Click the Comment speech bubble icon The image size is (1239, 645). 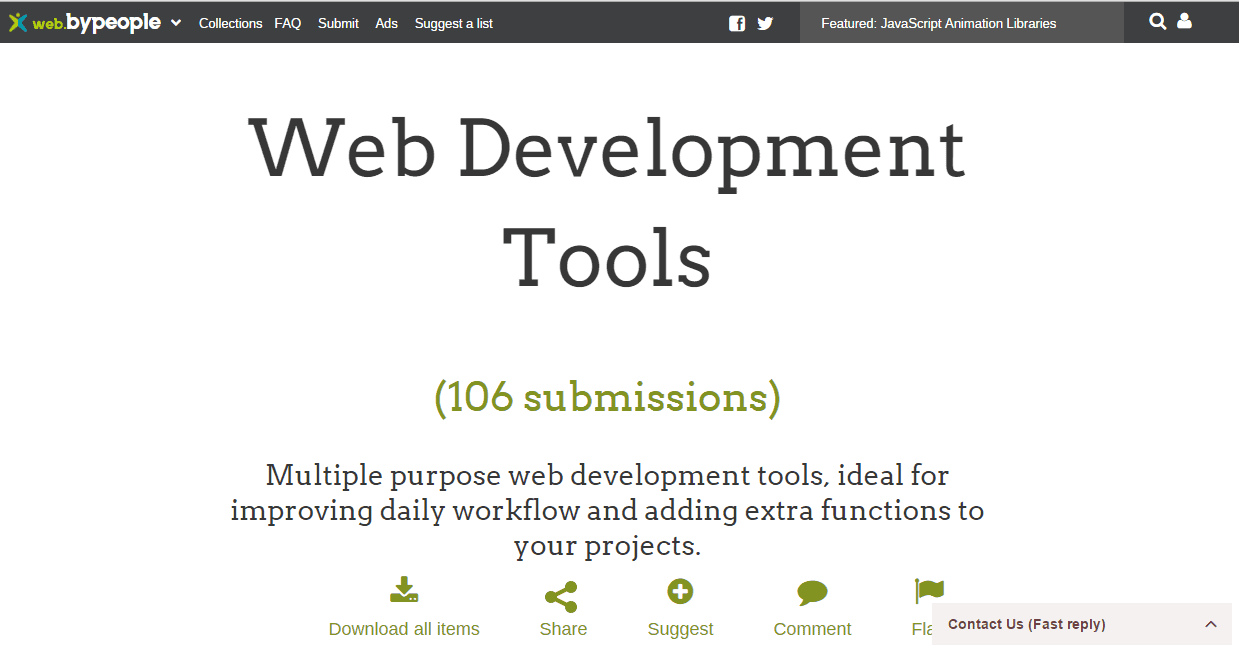[812, 593]
